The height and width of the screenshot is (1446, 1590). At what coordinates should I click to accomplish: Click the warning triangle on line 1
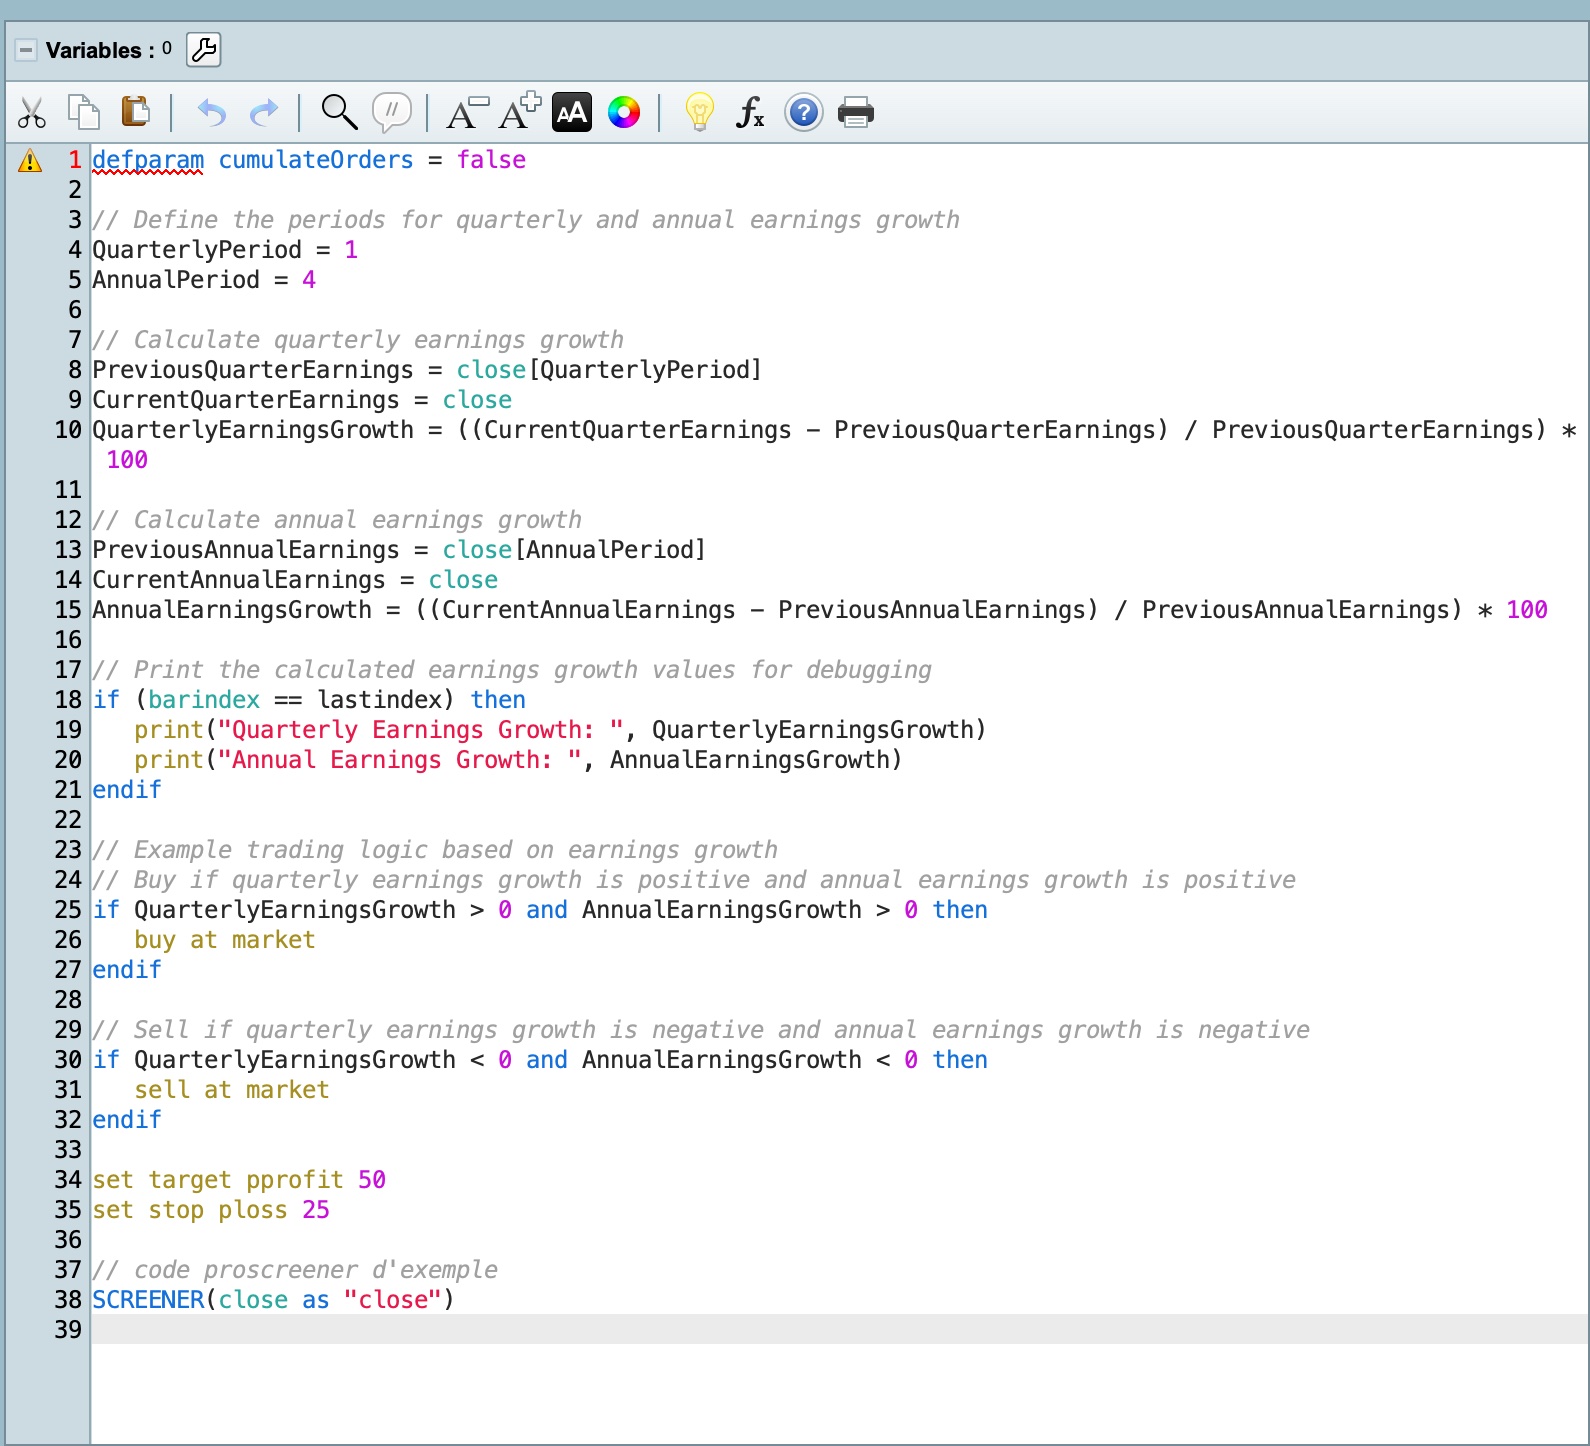pyautogui.click(x=30, y=161)
